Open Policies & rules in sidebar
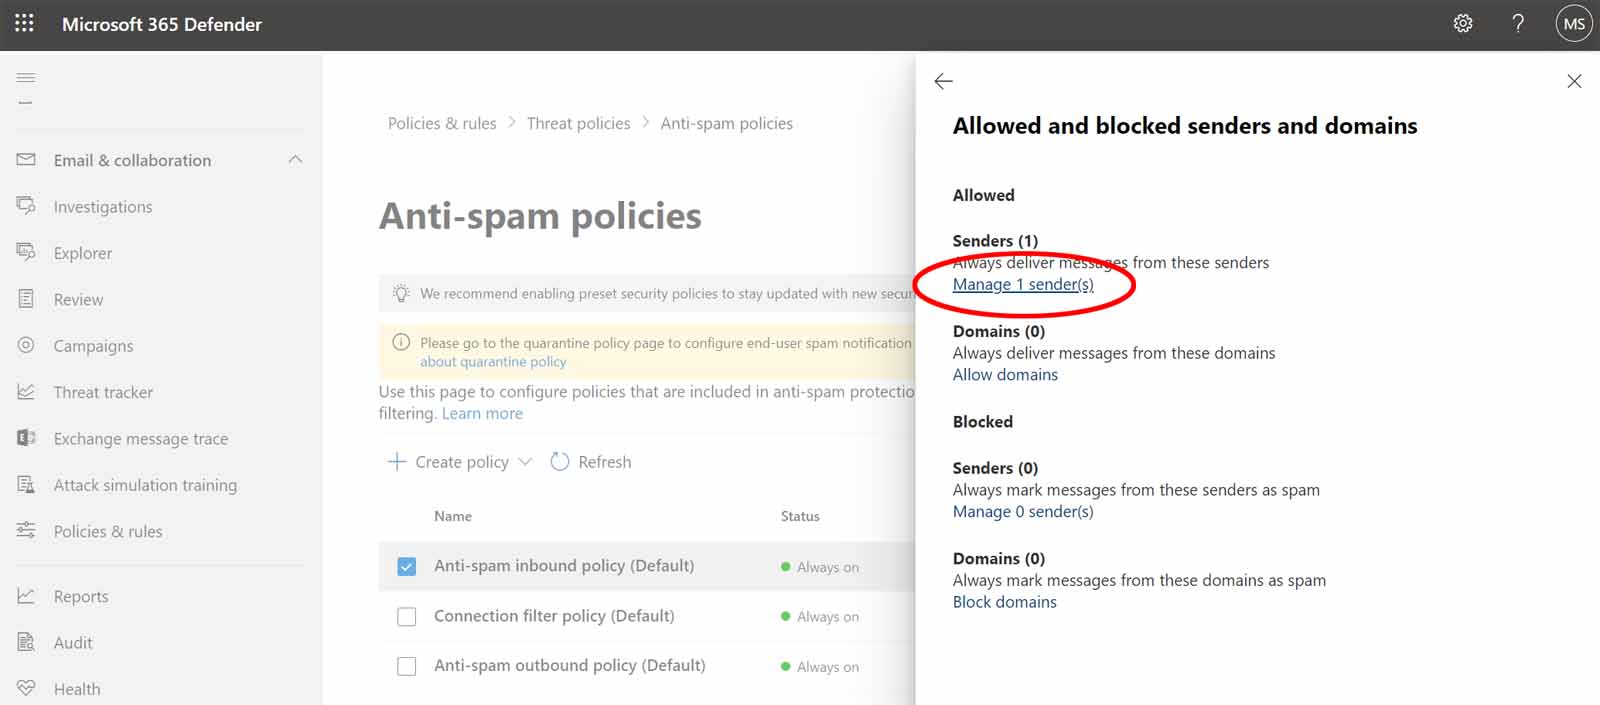The image size is (1600, 705). (108, 531)
